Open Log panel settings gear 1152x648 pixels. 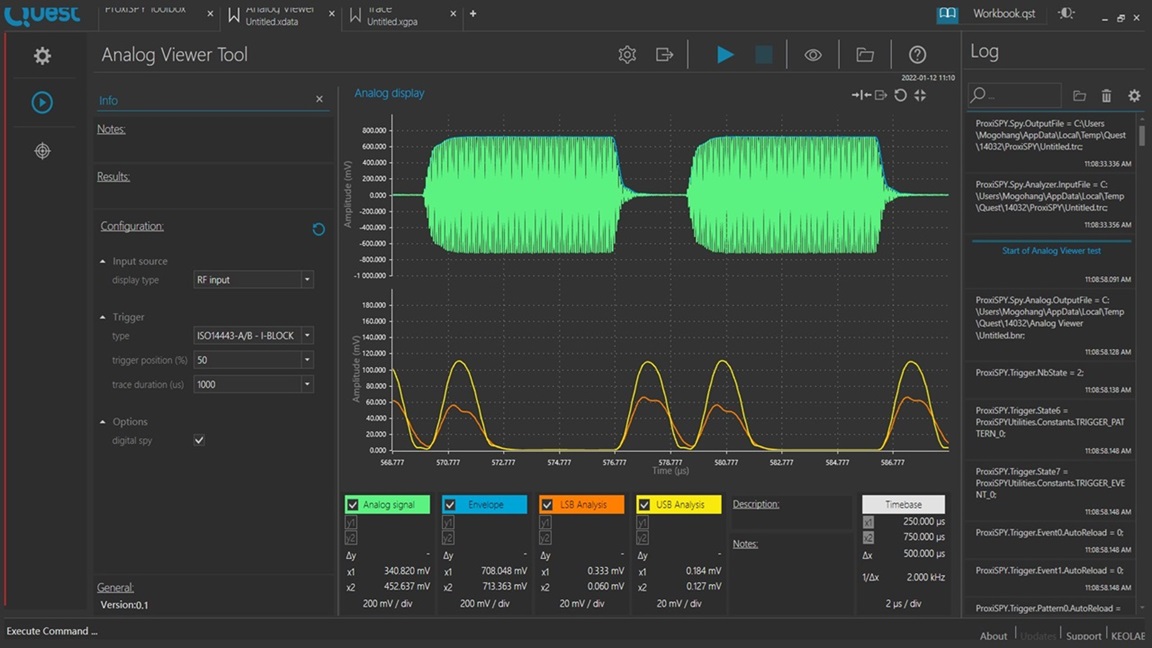pyautogui.click(x=1134, y=96)
